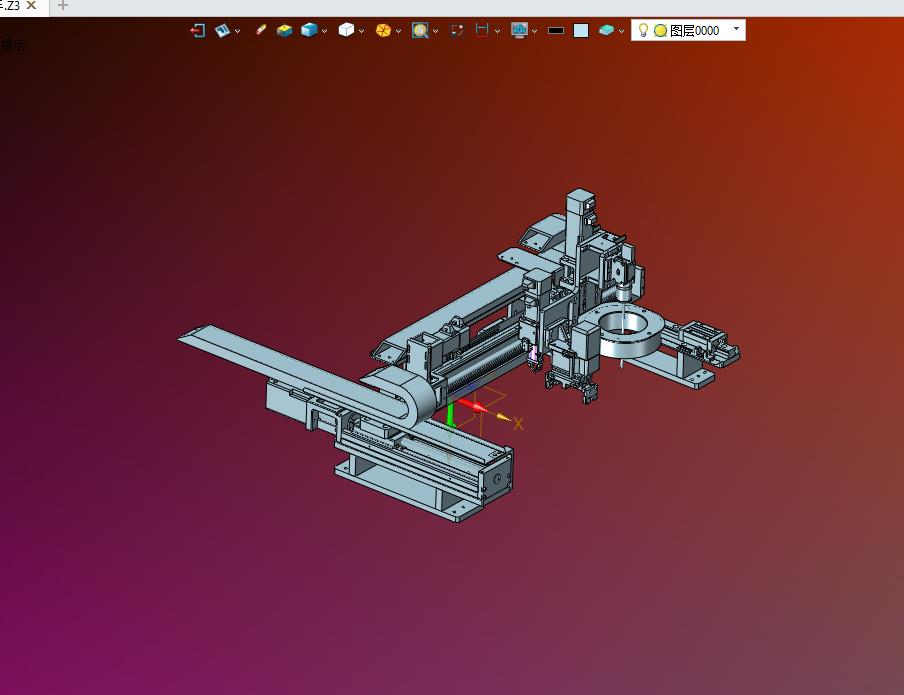Screen dimensions: 904x695
Task: Toggle the light bulb layer visibility
Action: pos(643,30)
